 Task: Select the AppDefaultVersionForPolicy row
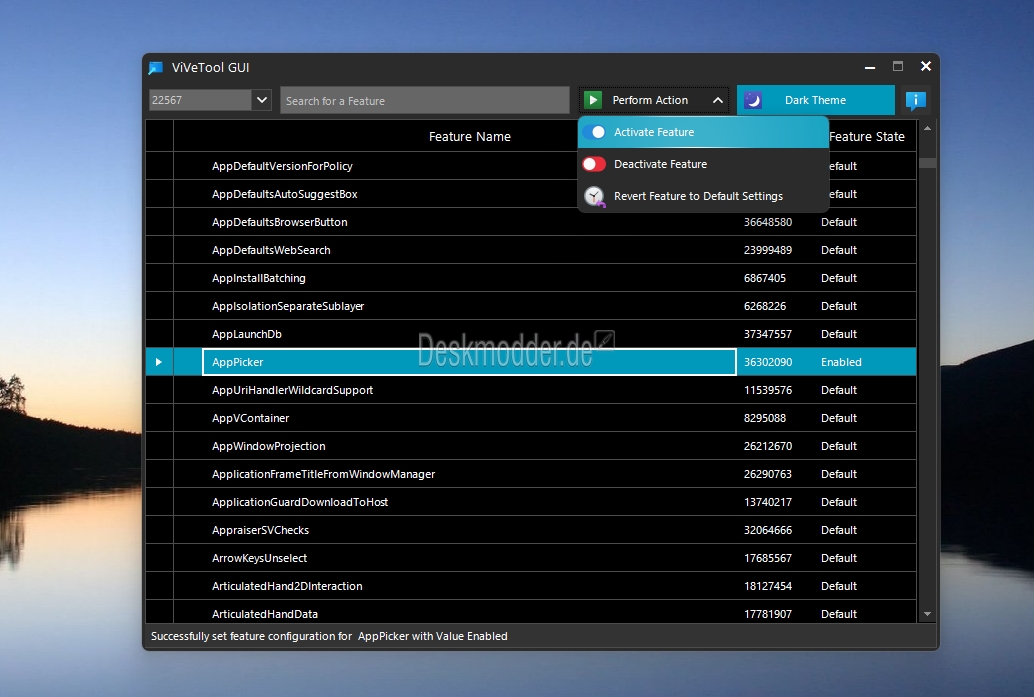tap(282, 166)
